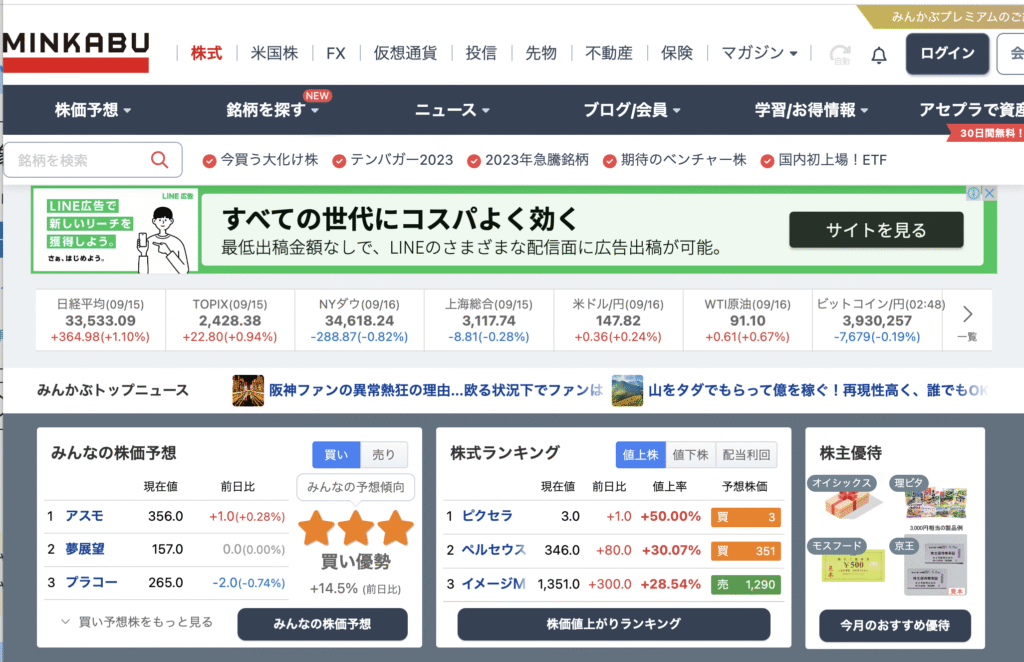Click the 買 3 forecast badge for ピクセラ
The height and width of the screenshot is (662, 1024).
pos(746,517)
